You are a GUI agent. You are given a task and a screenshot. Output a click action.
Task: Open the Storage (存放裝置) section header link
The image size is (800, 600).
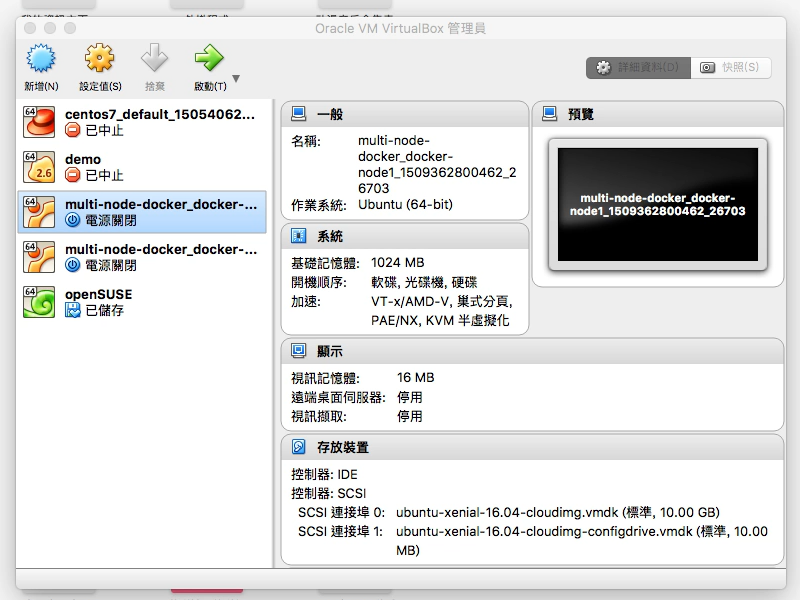click(x=343, y=447)
